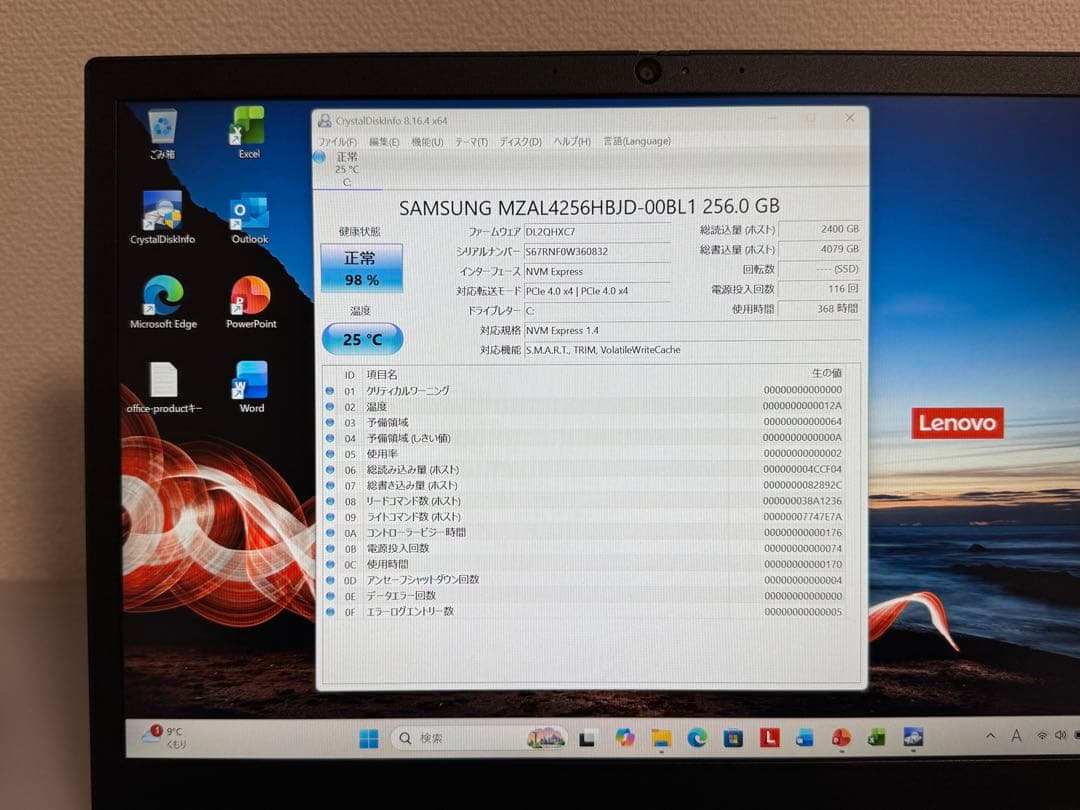This screenshot has height=810, width=1080.
Task: Click the taskbar search box
Action: [x=479, y=738]
